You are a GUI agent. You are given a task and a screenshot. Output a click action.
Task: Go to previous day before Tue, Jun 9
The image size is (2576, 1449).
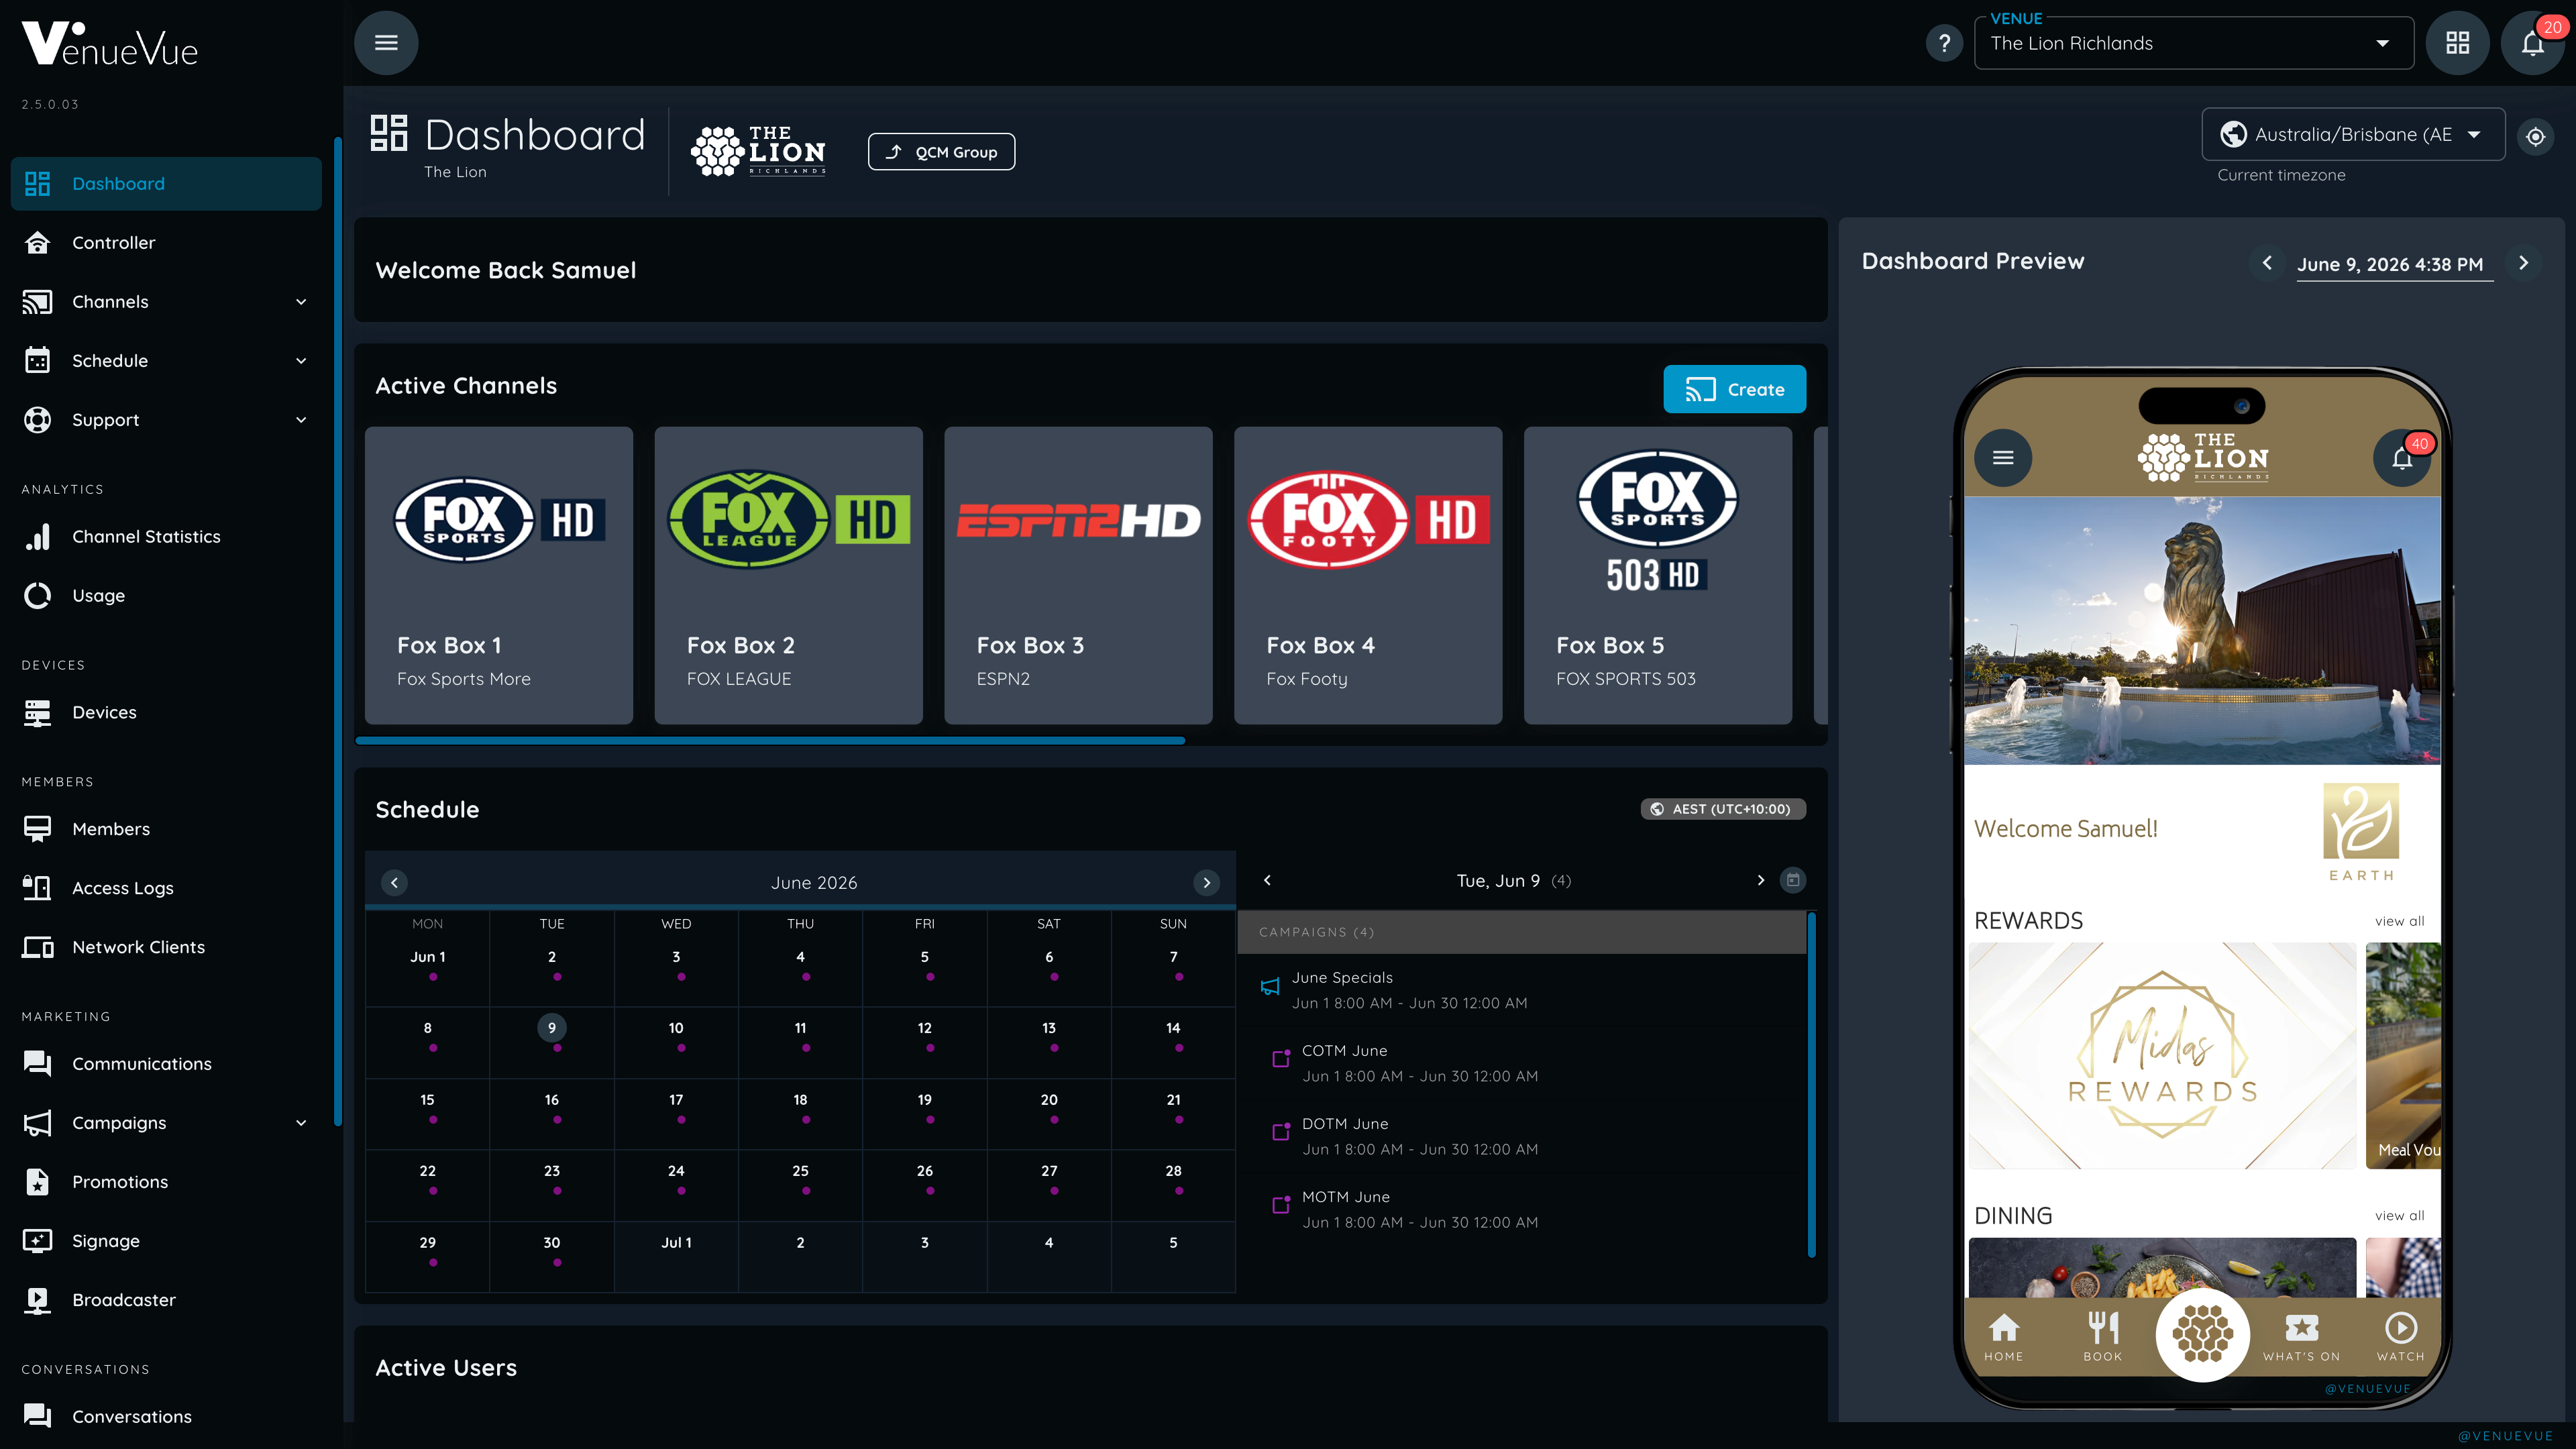click(x=1268, y=880)
